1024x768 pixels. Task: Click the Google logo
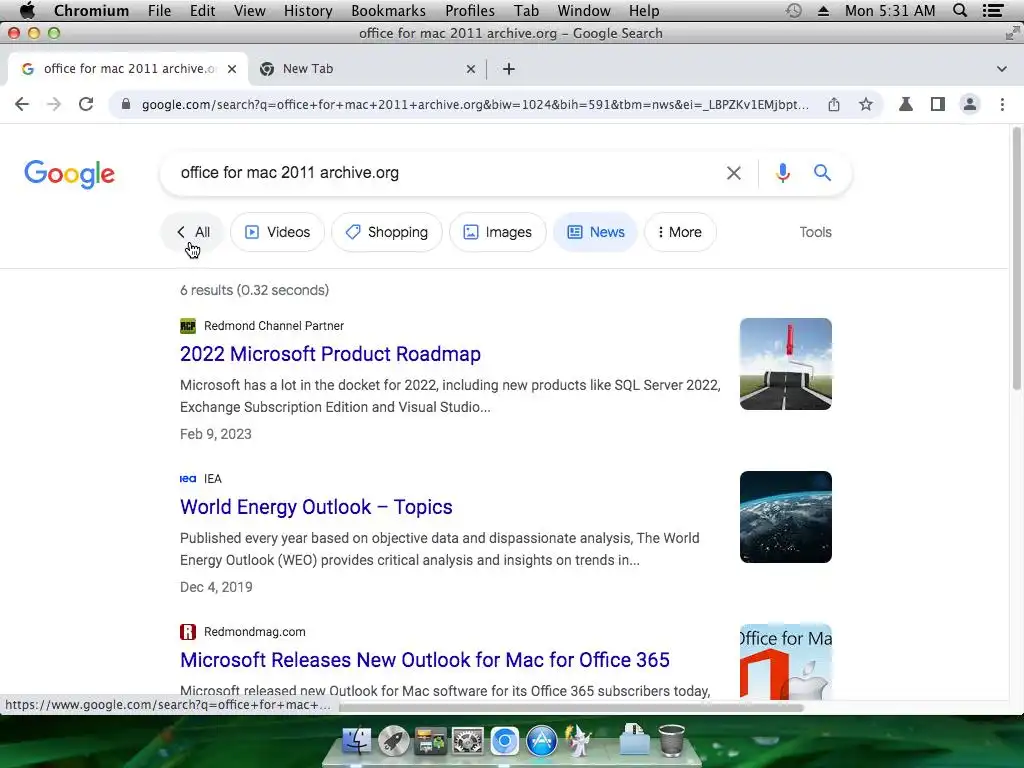[69, 174]
